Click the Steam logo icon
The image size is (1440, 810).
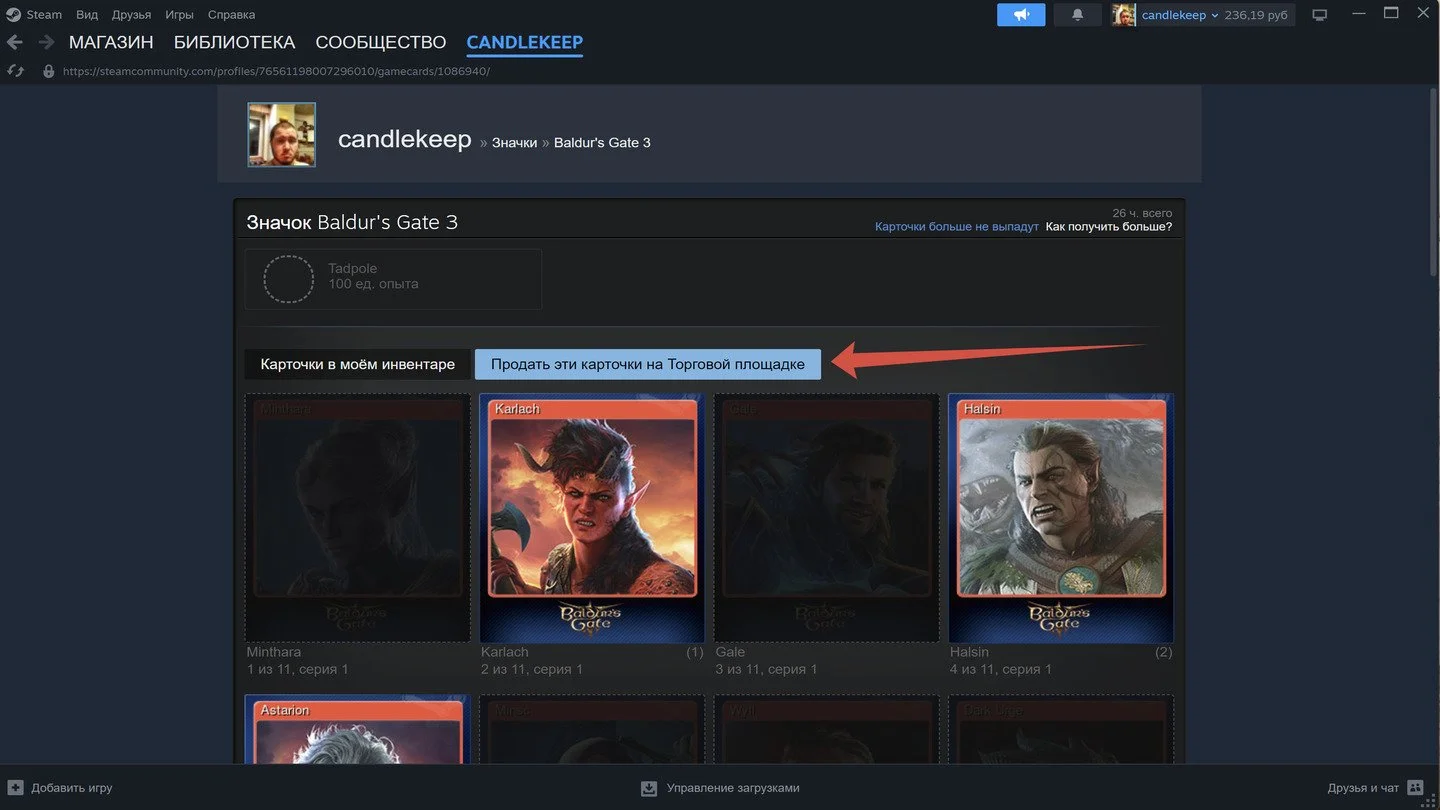[13, 14]
